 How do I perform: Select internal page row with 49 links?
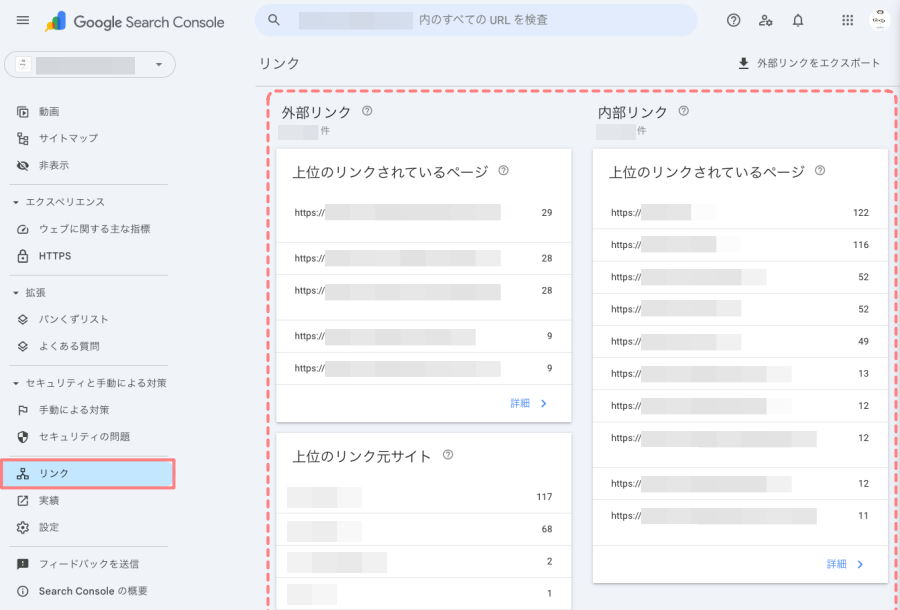tap(740, 341)
